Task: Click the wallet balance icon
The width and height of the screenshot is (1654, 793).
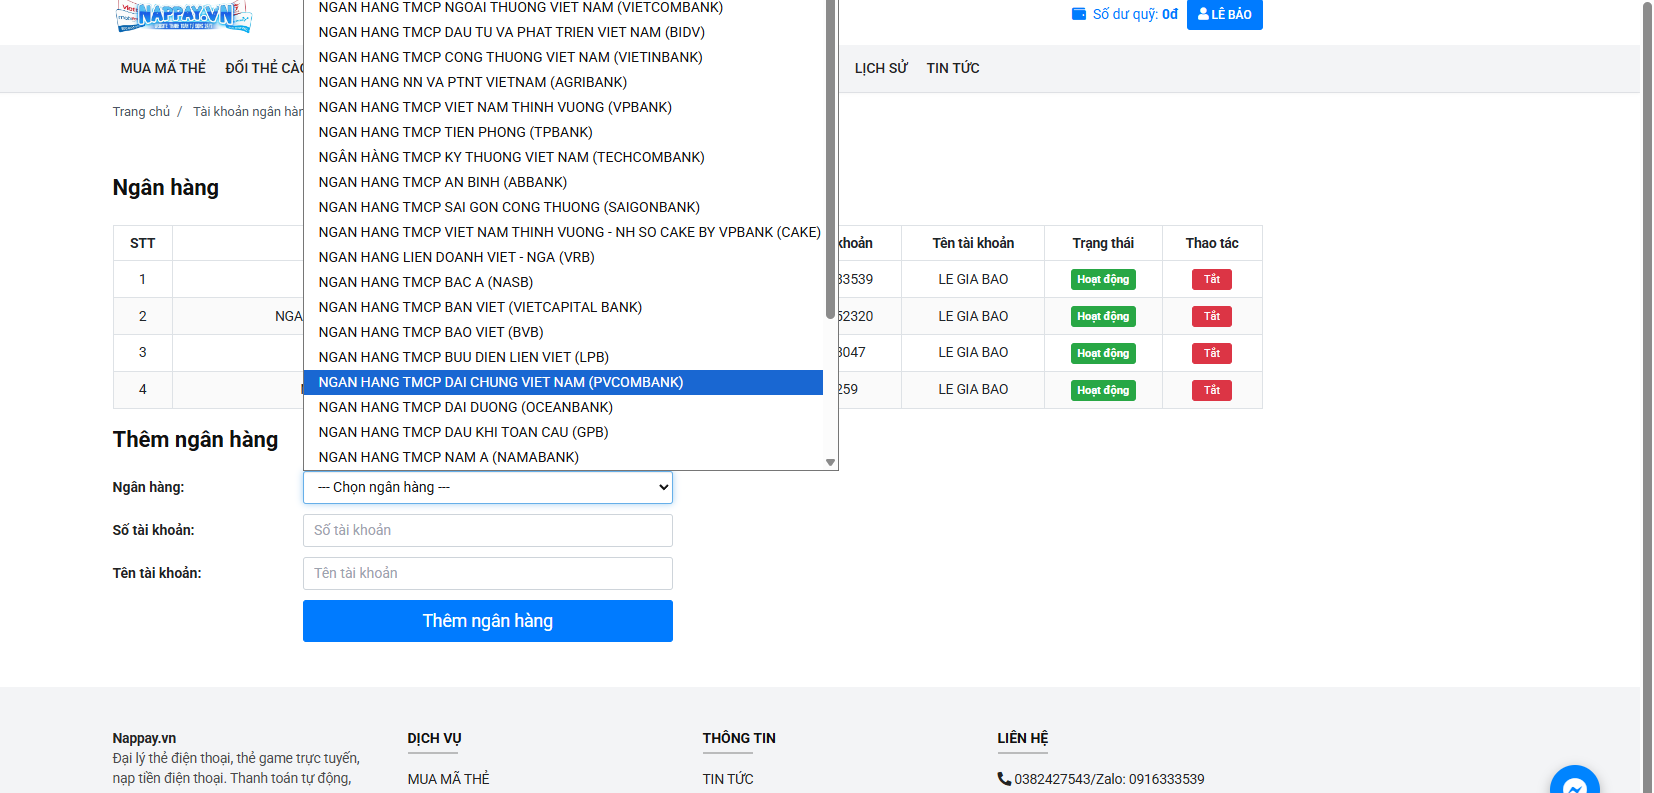Action: [x=1078, y=14]
